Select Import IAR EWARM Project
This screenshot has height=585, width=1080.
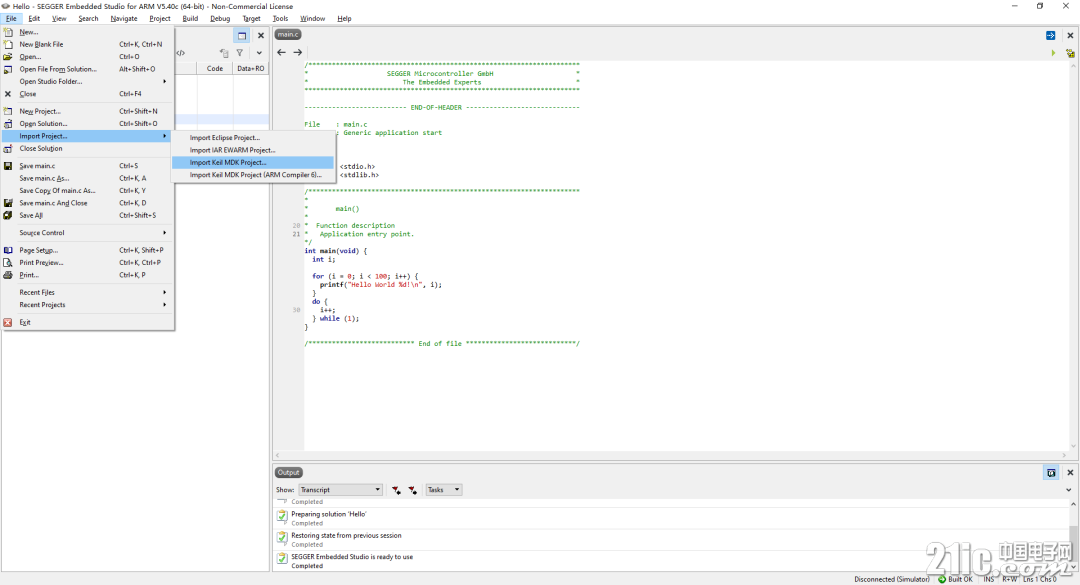(252, 150)
